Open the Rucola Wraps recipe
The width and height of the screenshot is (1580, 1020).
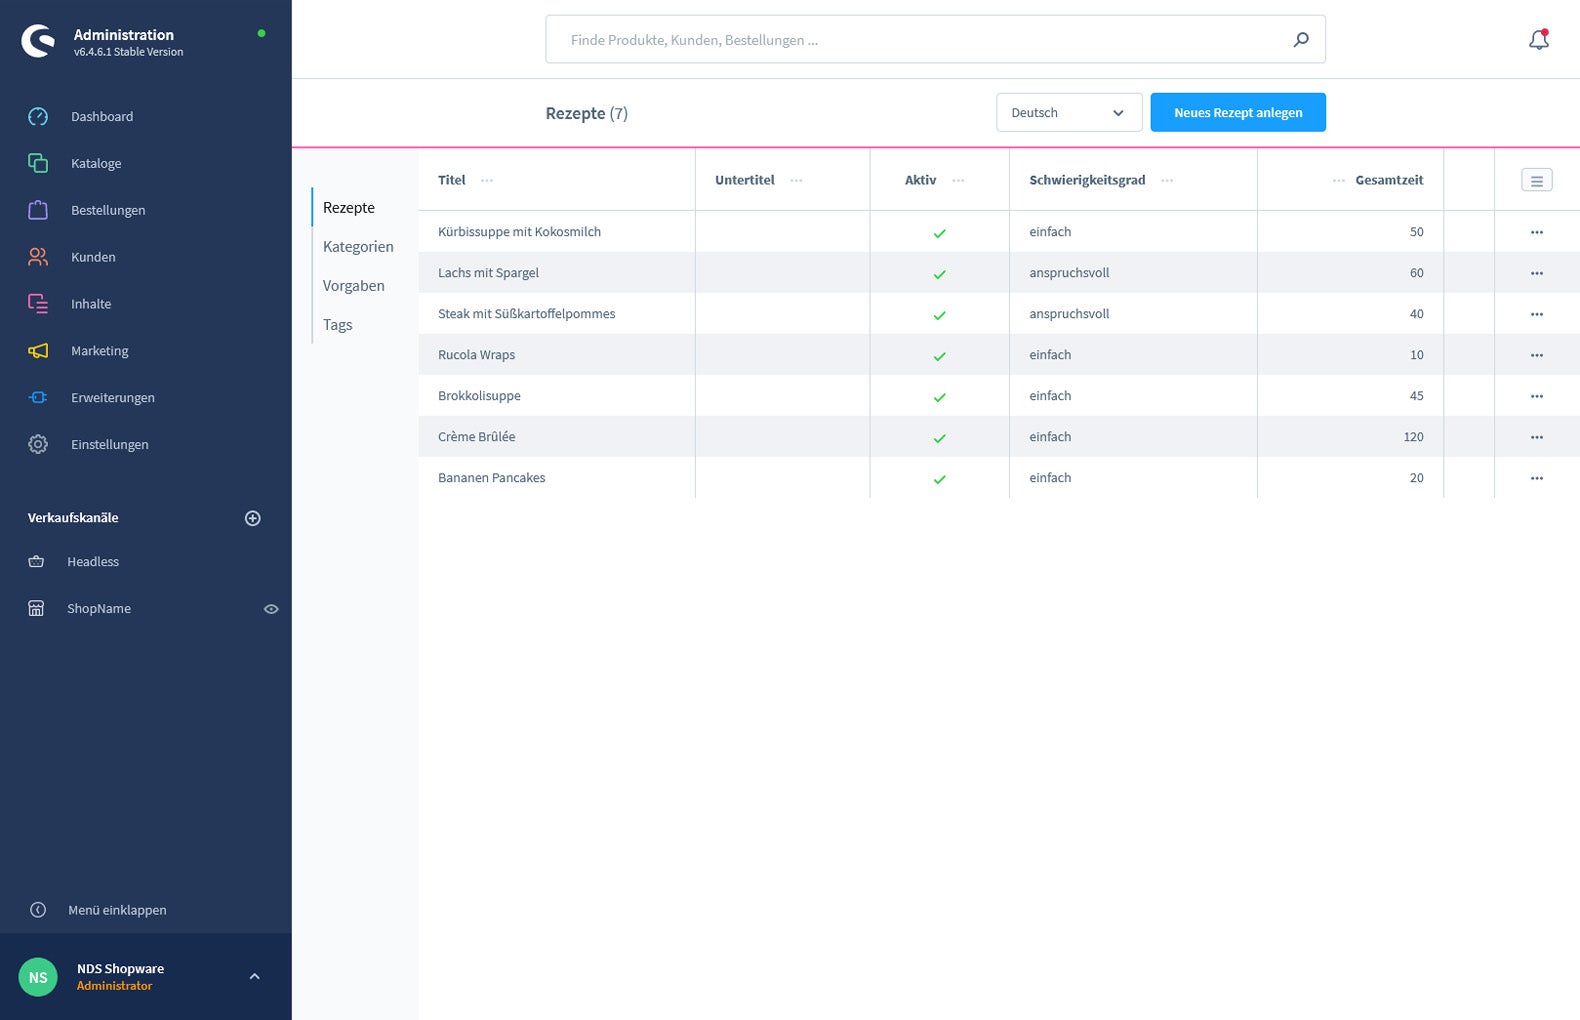coord(476,354)
